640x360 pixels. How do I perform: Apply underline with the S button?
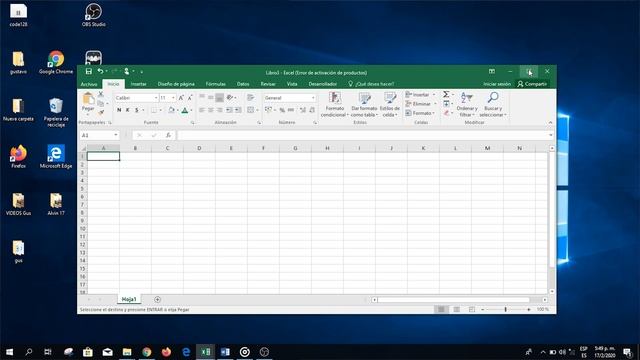(x=137, y=110)
